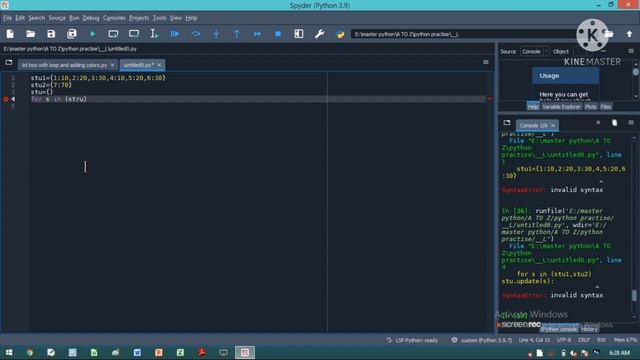Open file using the folder toolbar icon
Image resolution: width=640 pixels, height=360 pixels.
pos(31,34)
